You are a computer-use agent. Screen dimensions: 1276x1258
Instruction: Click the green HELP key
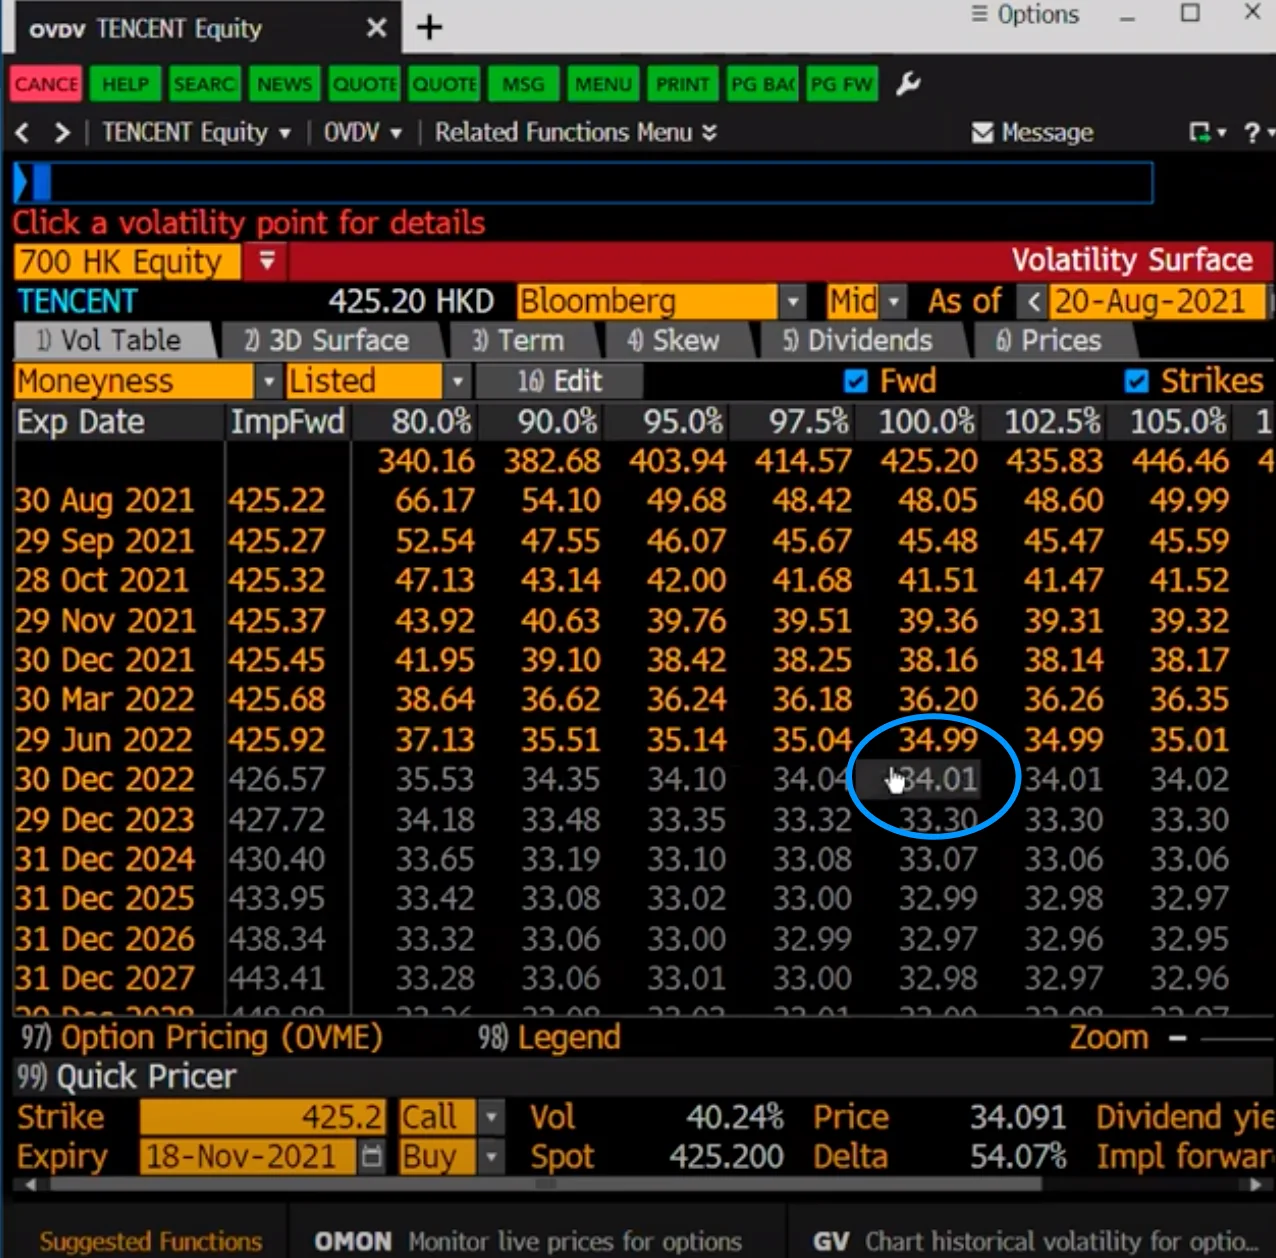coord(125,84)
